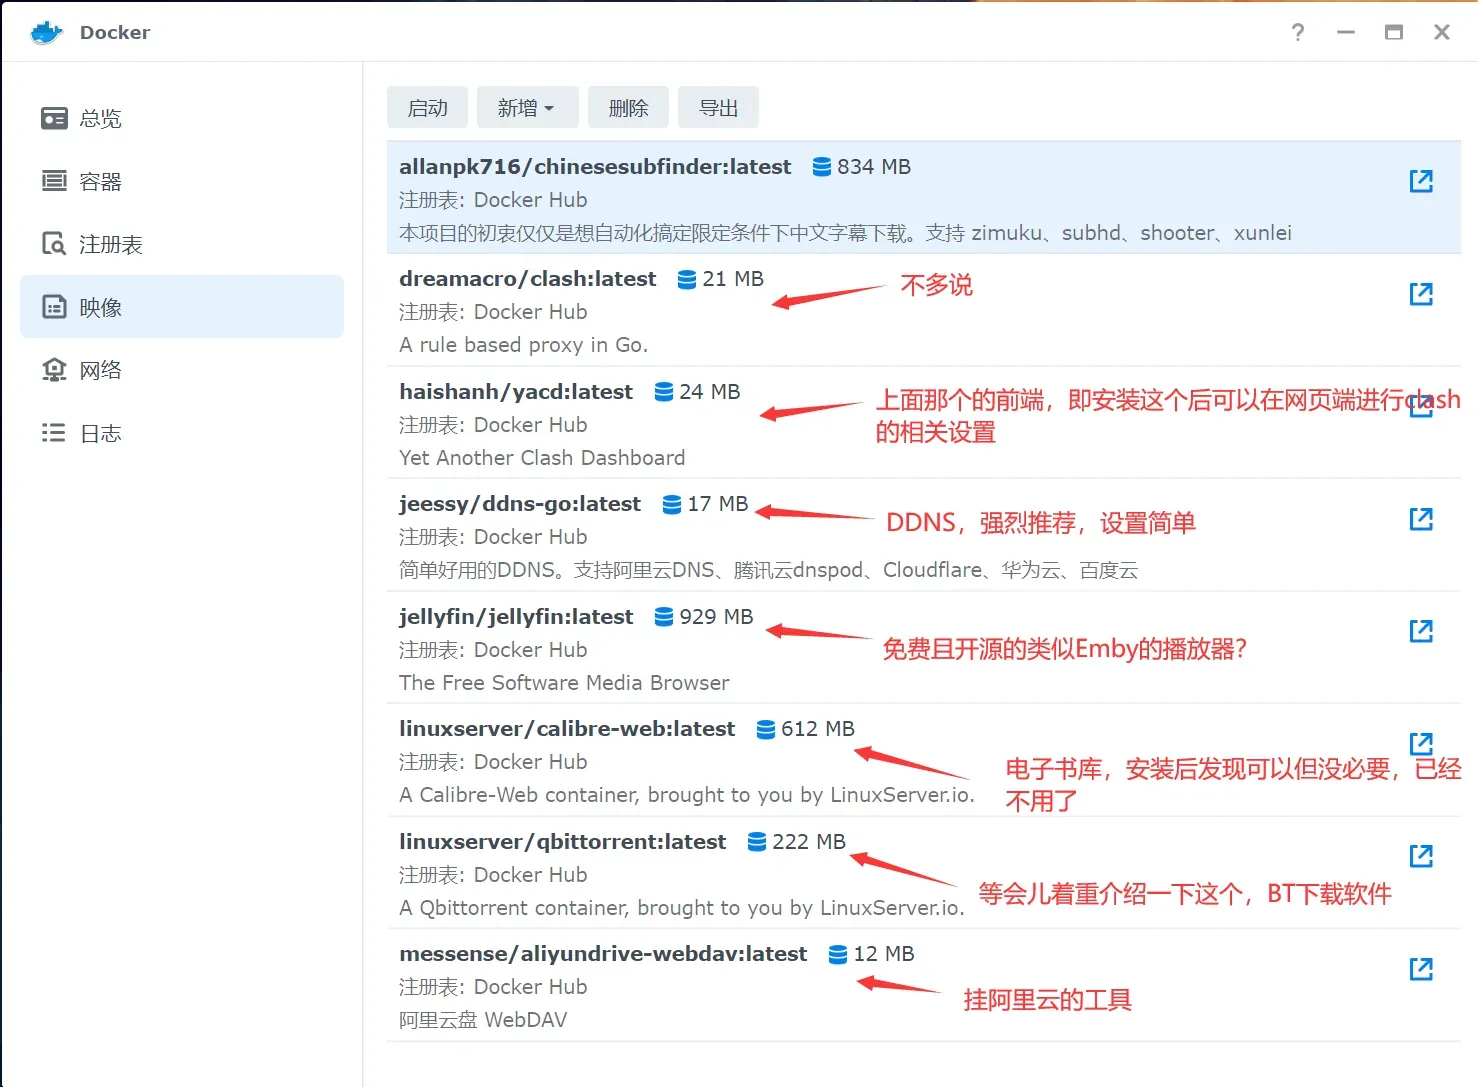The width and height of the screenshot is (1478, 1087).
Task: Select the jeessy/ddns-go:latest image name
Action: pos(520,504)
